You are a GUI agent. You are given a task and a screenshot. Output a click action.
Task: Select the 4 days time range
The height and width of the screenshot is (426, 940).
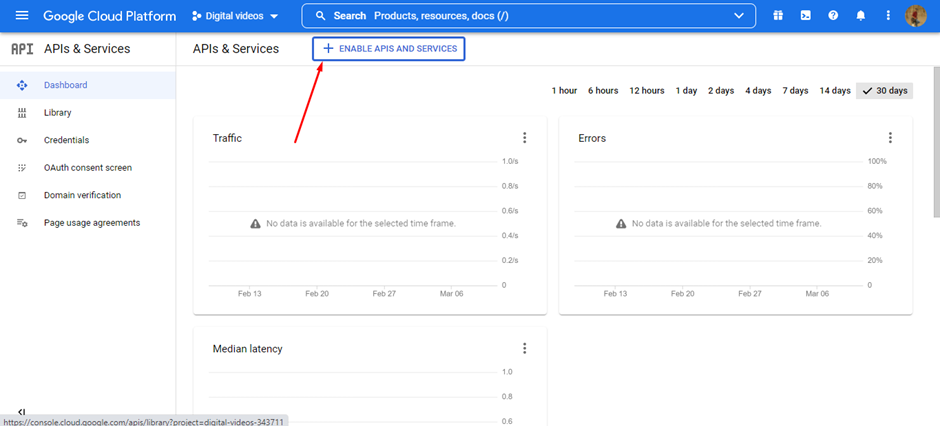tap(758, 91)
